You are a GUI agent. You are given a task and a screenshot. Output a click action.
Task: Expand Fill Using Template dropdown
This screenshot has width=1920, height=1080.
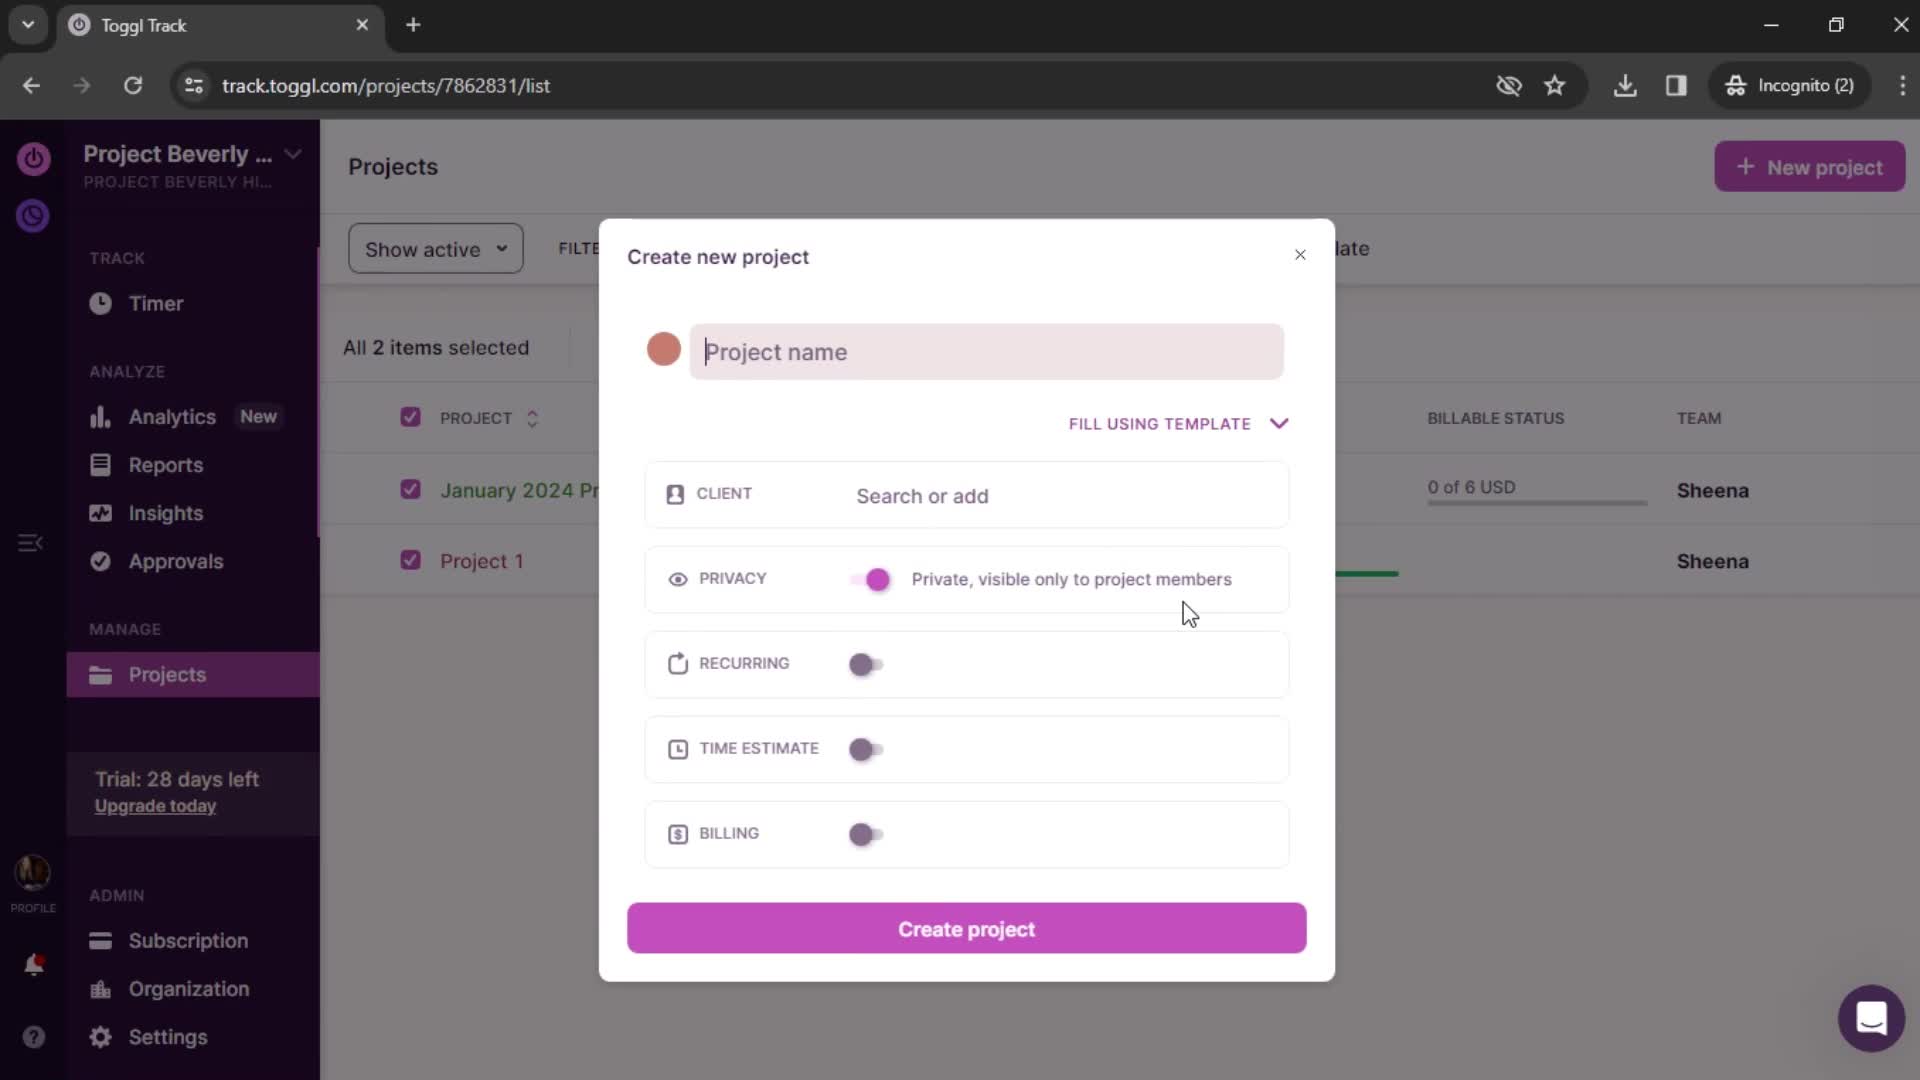(x=1178, y=423)
